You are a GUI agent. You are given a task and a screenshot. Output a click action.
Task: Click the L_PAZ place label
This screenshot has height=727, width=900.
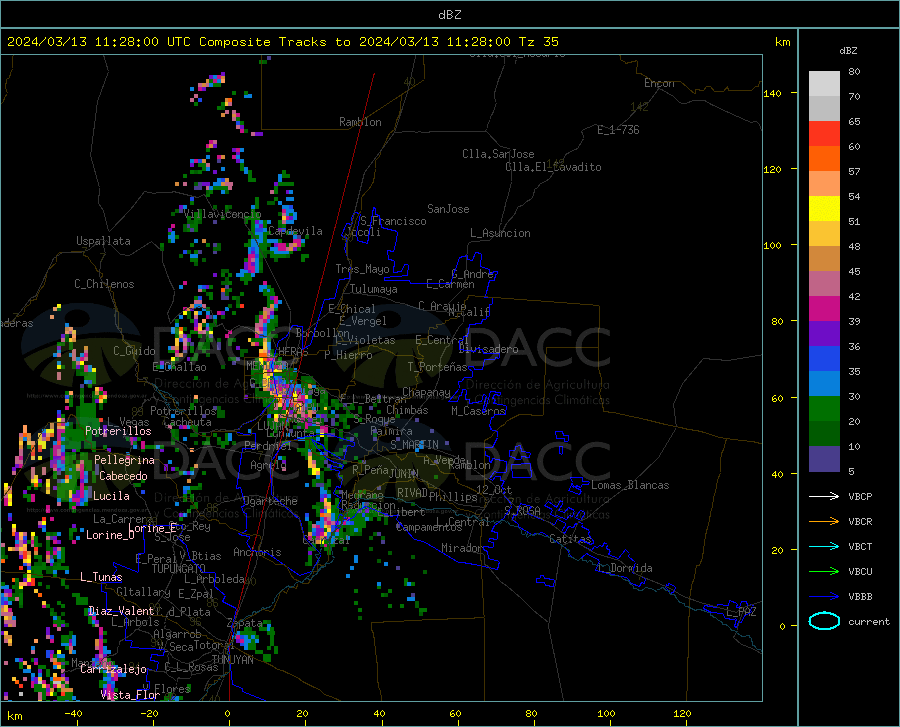pos(741,612)
